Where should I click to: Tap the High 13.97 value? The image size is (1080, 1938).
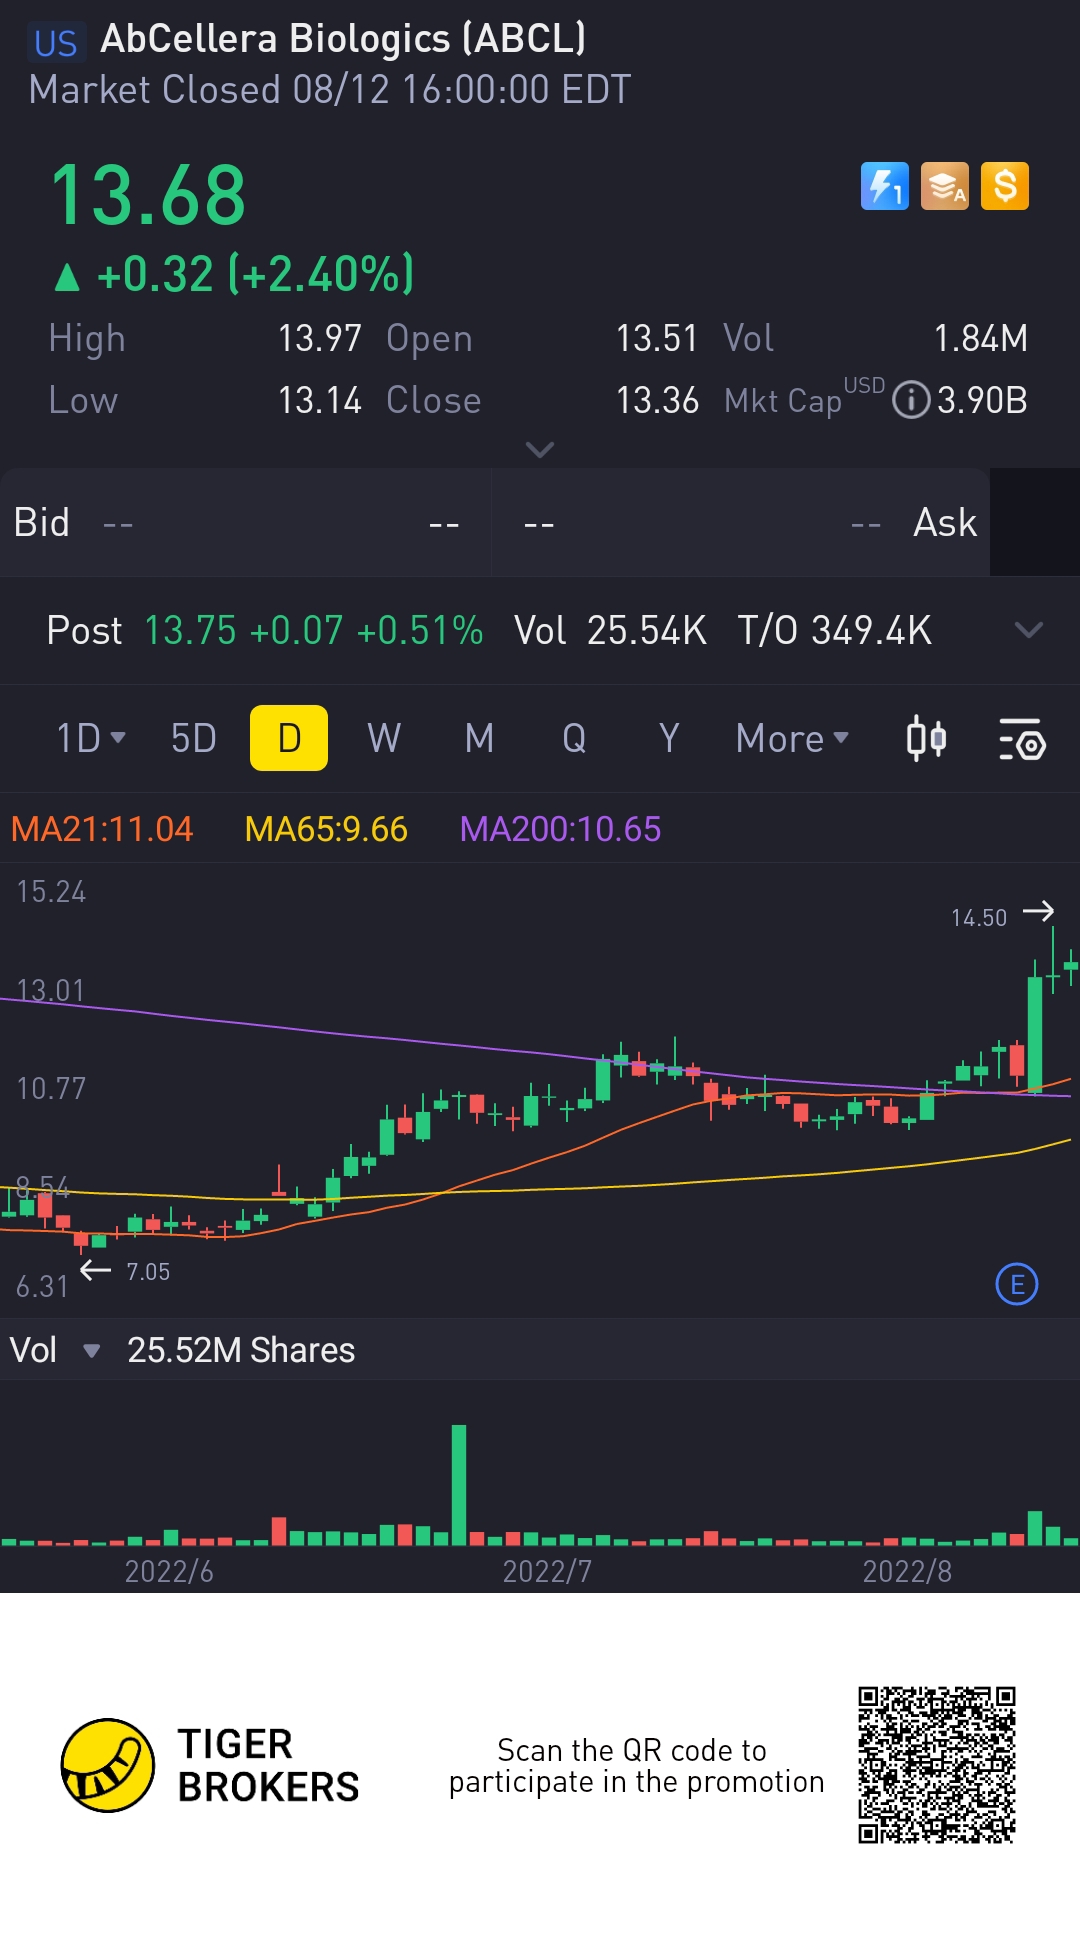(320, 338)
